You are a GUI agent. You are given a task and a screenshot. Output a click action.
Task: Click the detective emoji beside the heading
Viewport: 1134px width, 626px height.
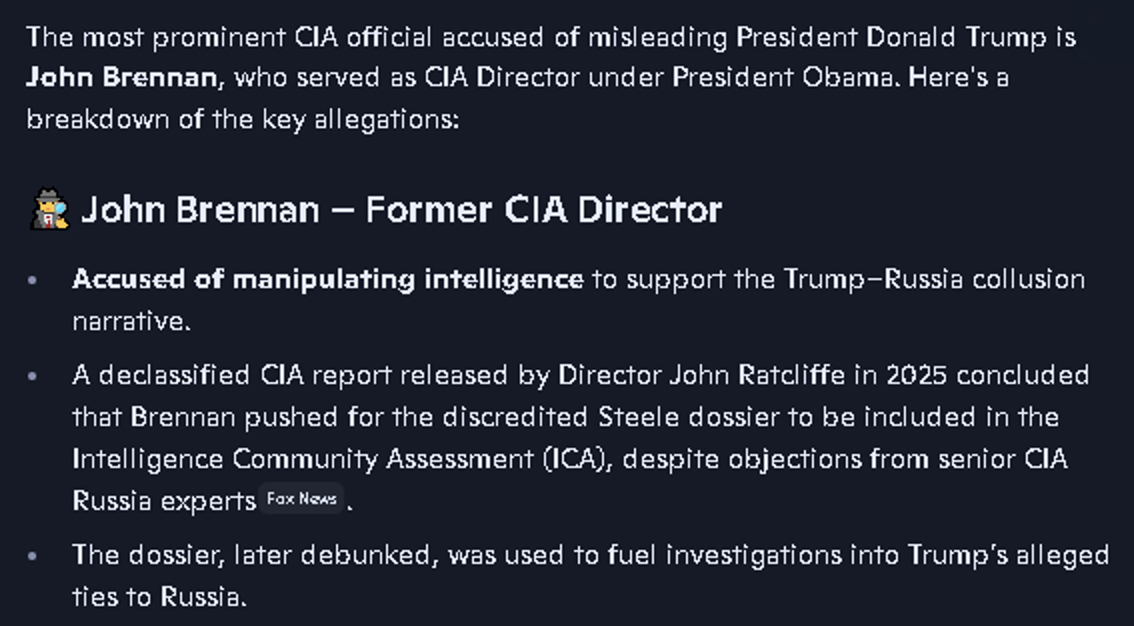48,210
